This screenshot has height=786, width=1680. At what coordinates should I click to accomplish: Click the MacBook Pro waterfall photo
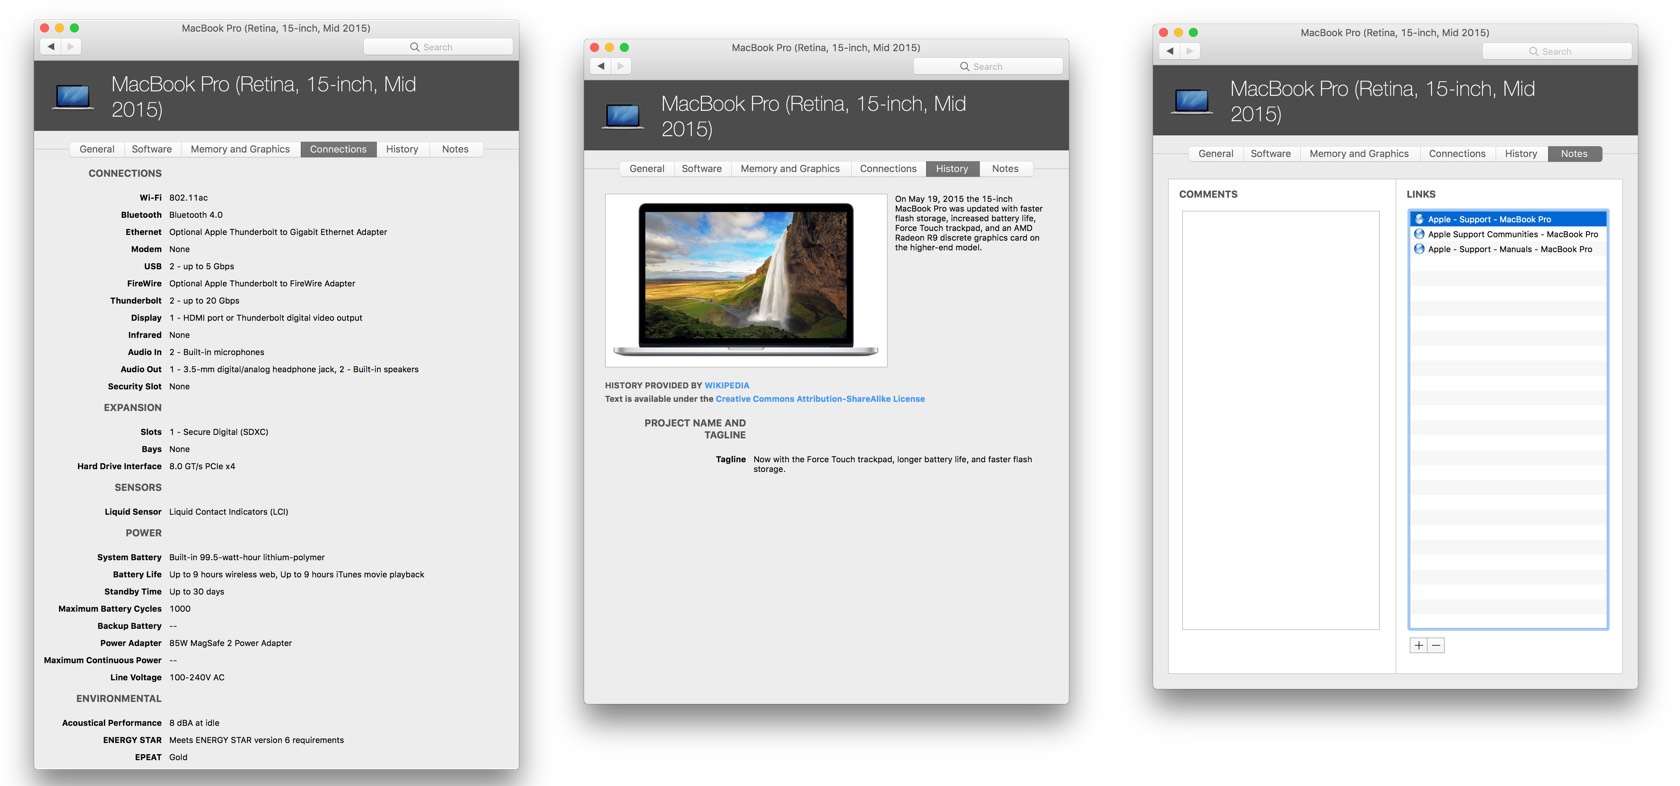tap(746, 280)
